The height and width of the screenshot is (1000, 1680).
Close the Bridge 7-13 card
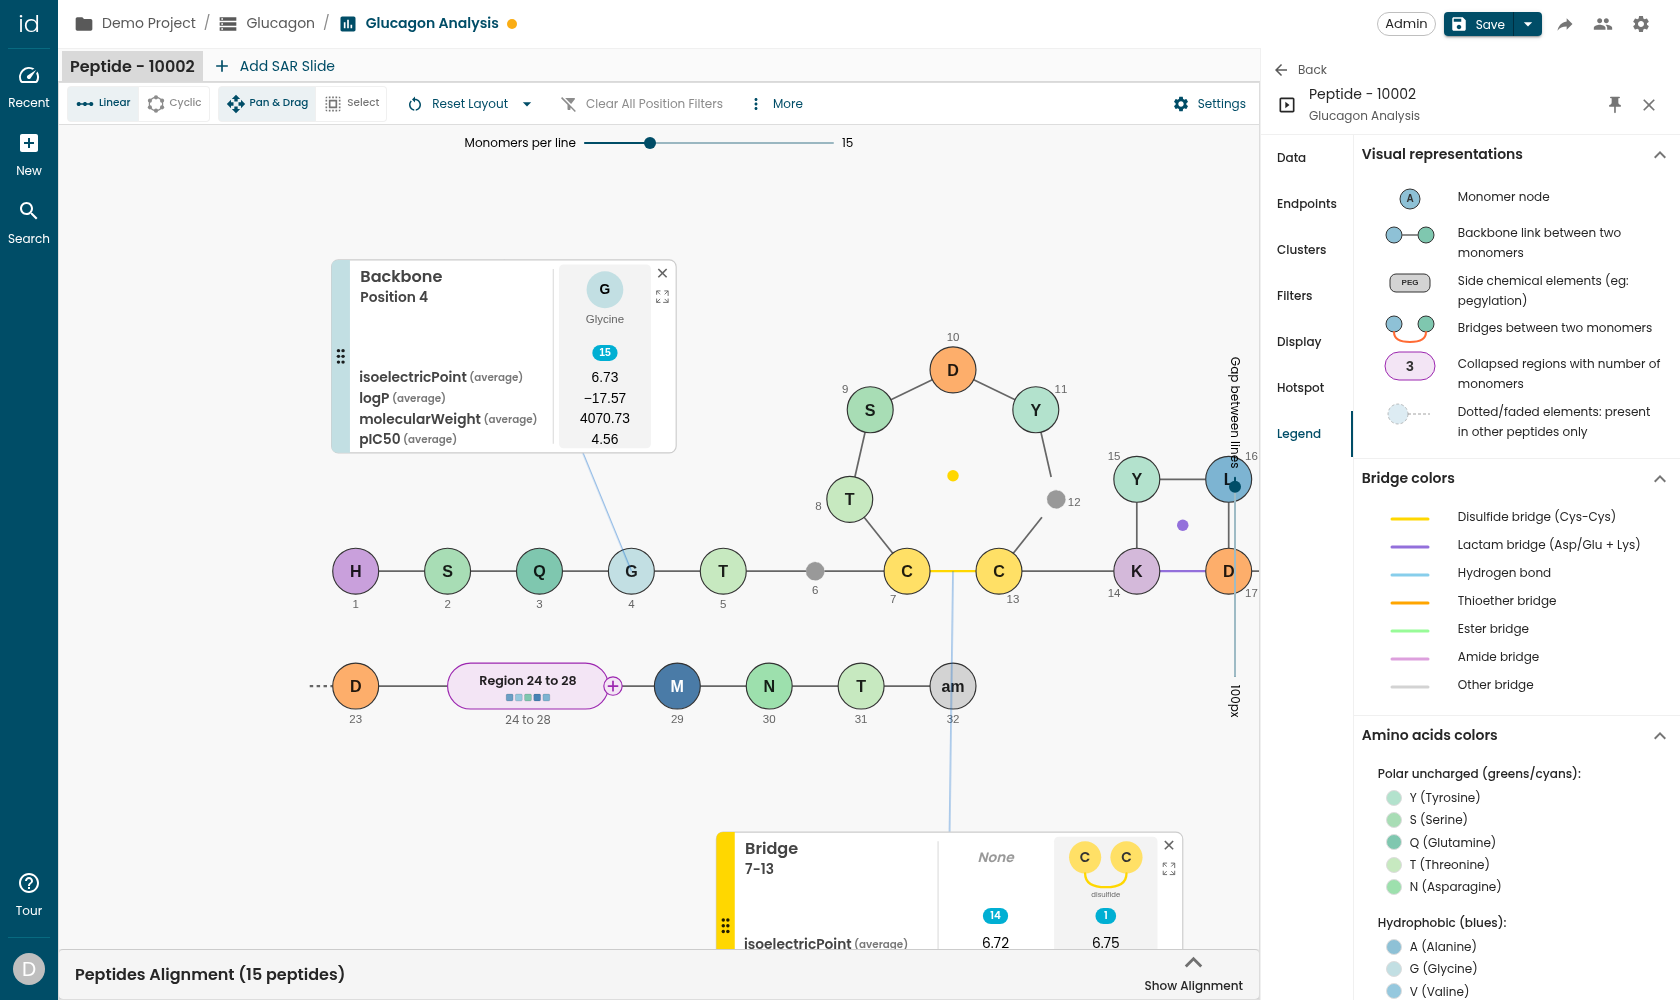point(1169,845)
